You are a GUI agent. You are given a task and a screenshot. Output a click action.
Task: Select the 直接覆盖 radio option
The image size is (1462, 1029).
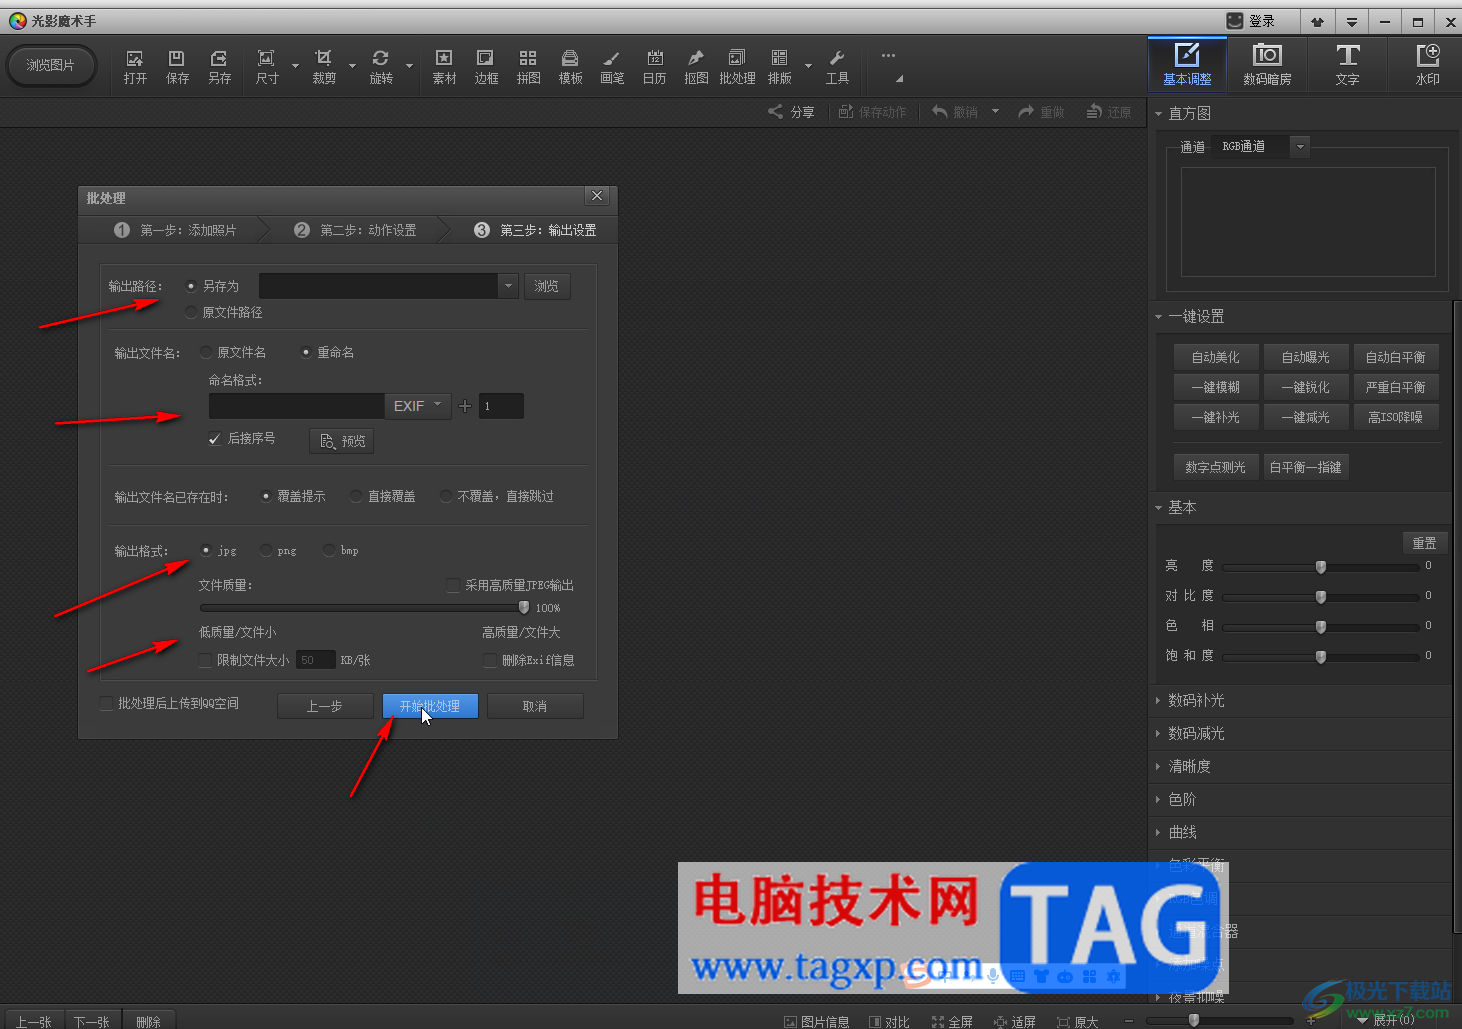(356, 496)
